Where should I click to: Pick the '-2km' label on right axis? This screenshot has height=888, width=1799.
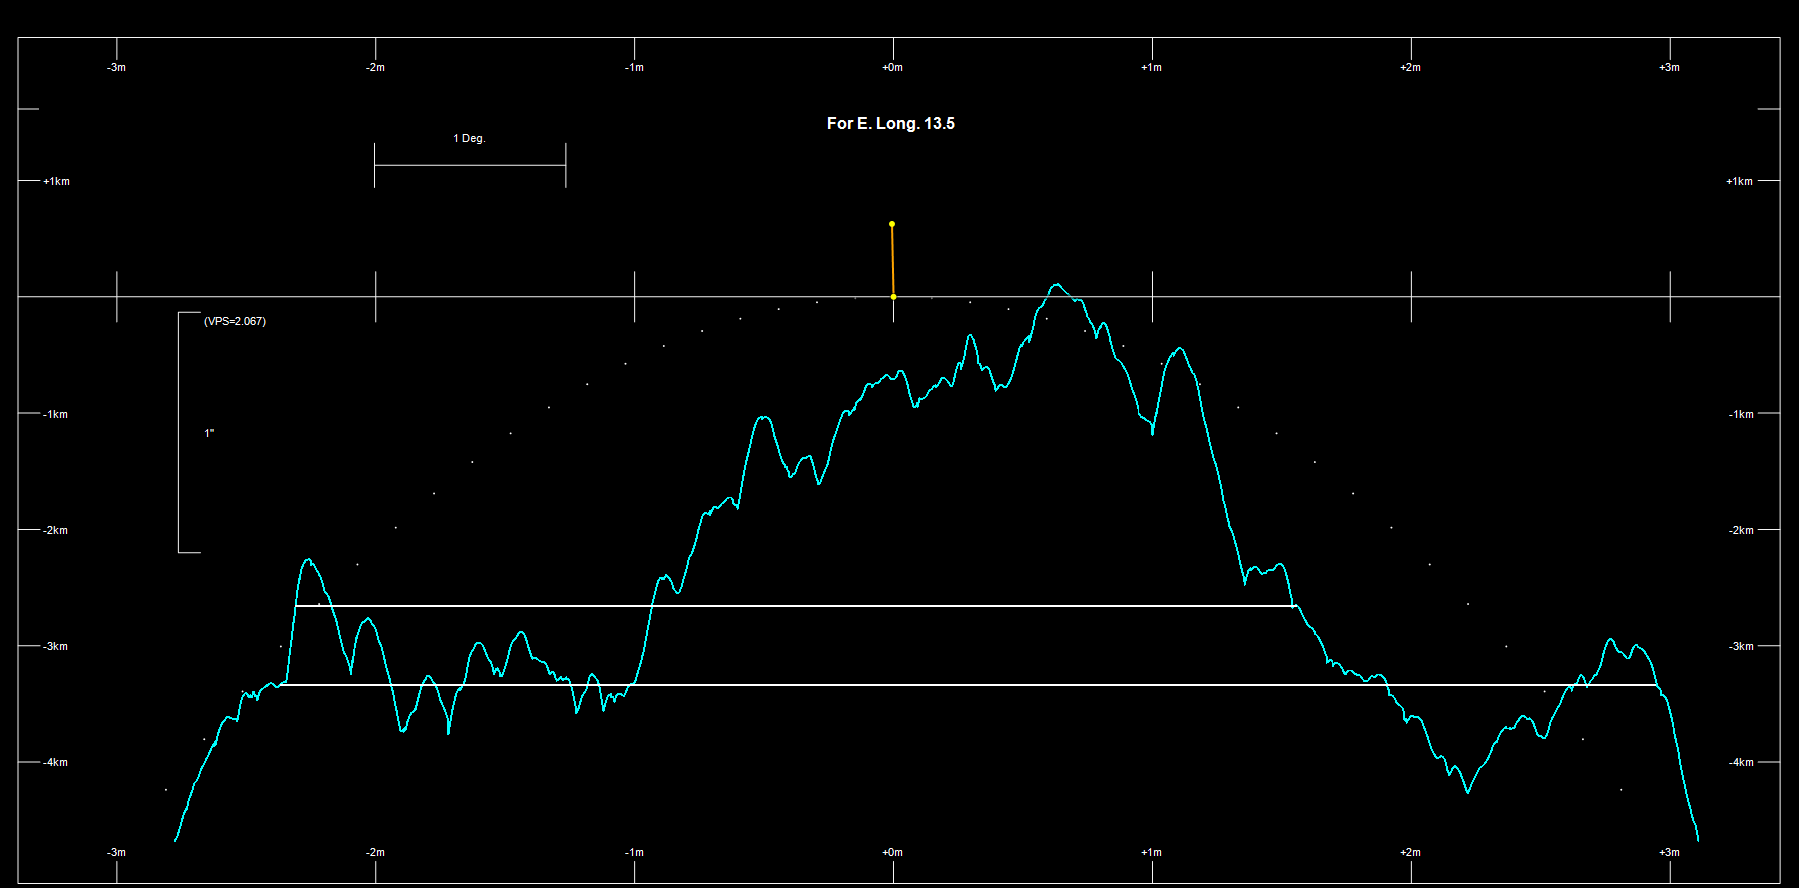[1741, 530]
